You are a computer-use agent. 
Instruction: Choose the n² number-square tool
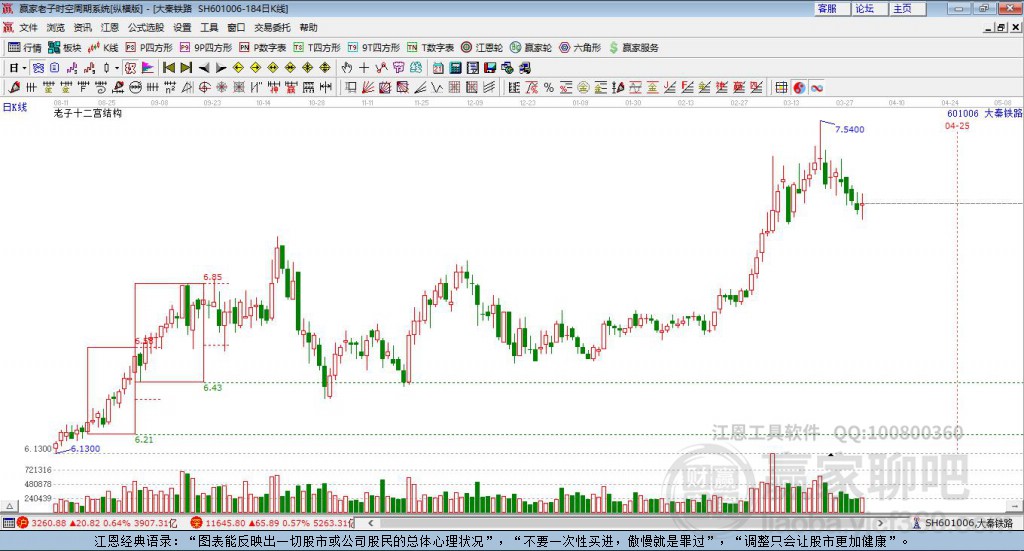point(170,87)
